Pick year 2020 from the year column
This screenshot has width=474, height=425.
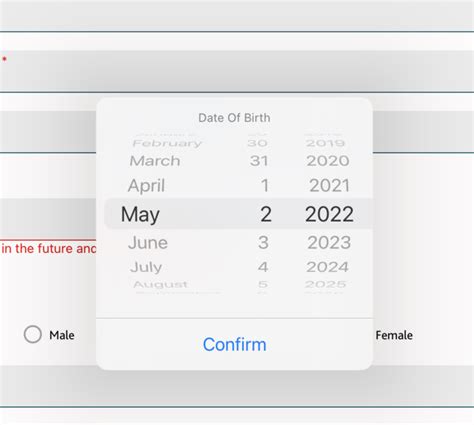(328, 161)
